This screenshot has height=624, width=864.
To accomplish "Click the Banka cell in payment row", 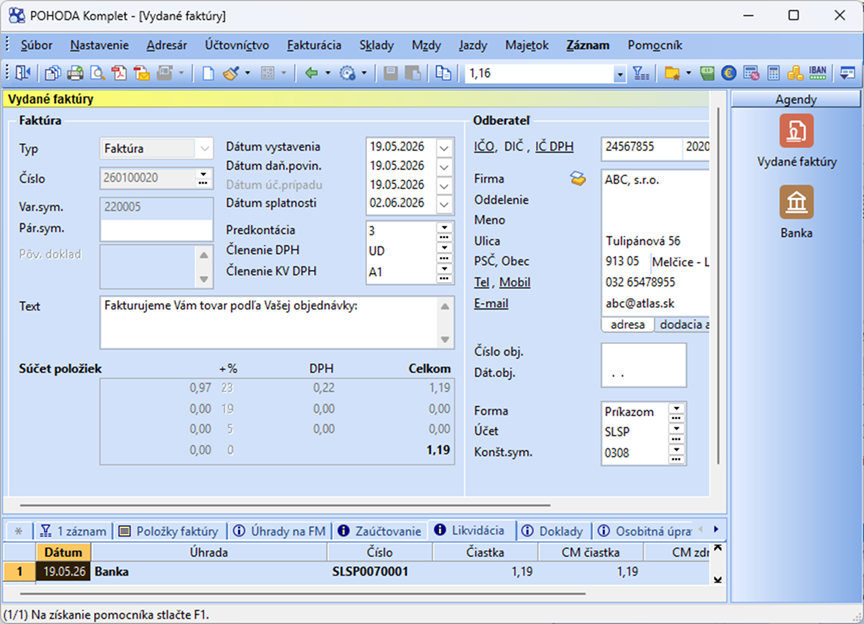I will point(209,571).
